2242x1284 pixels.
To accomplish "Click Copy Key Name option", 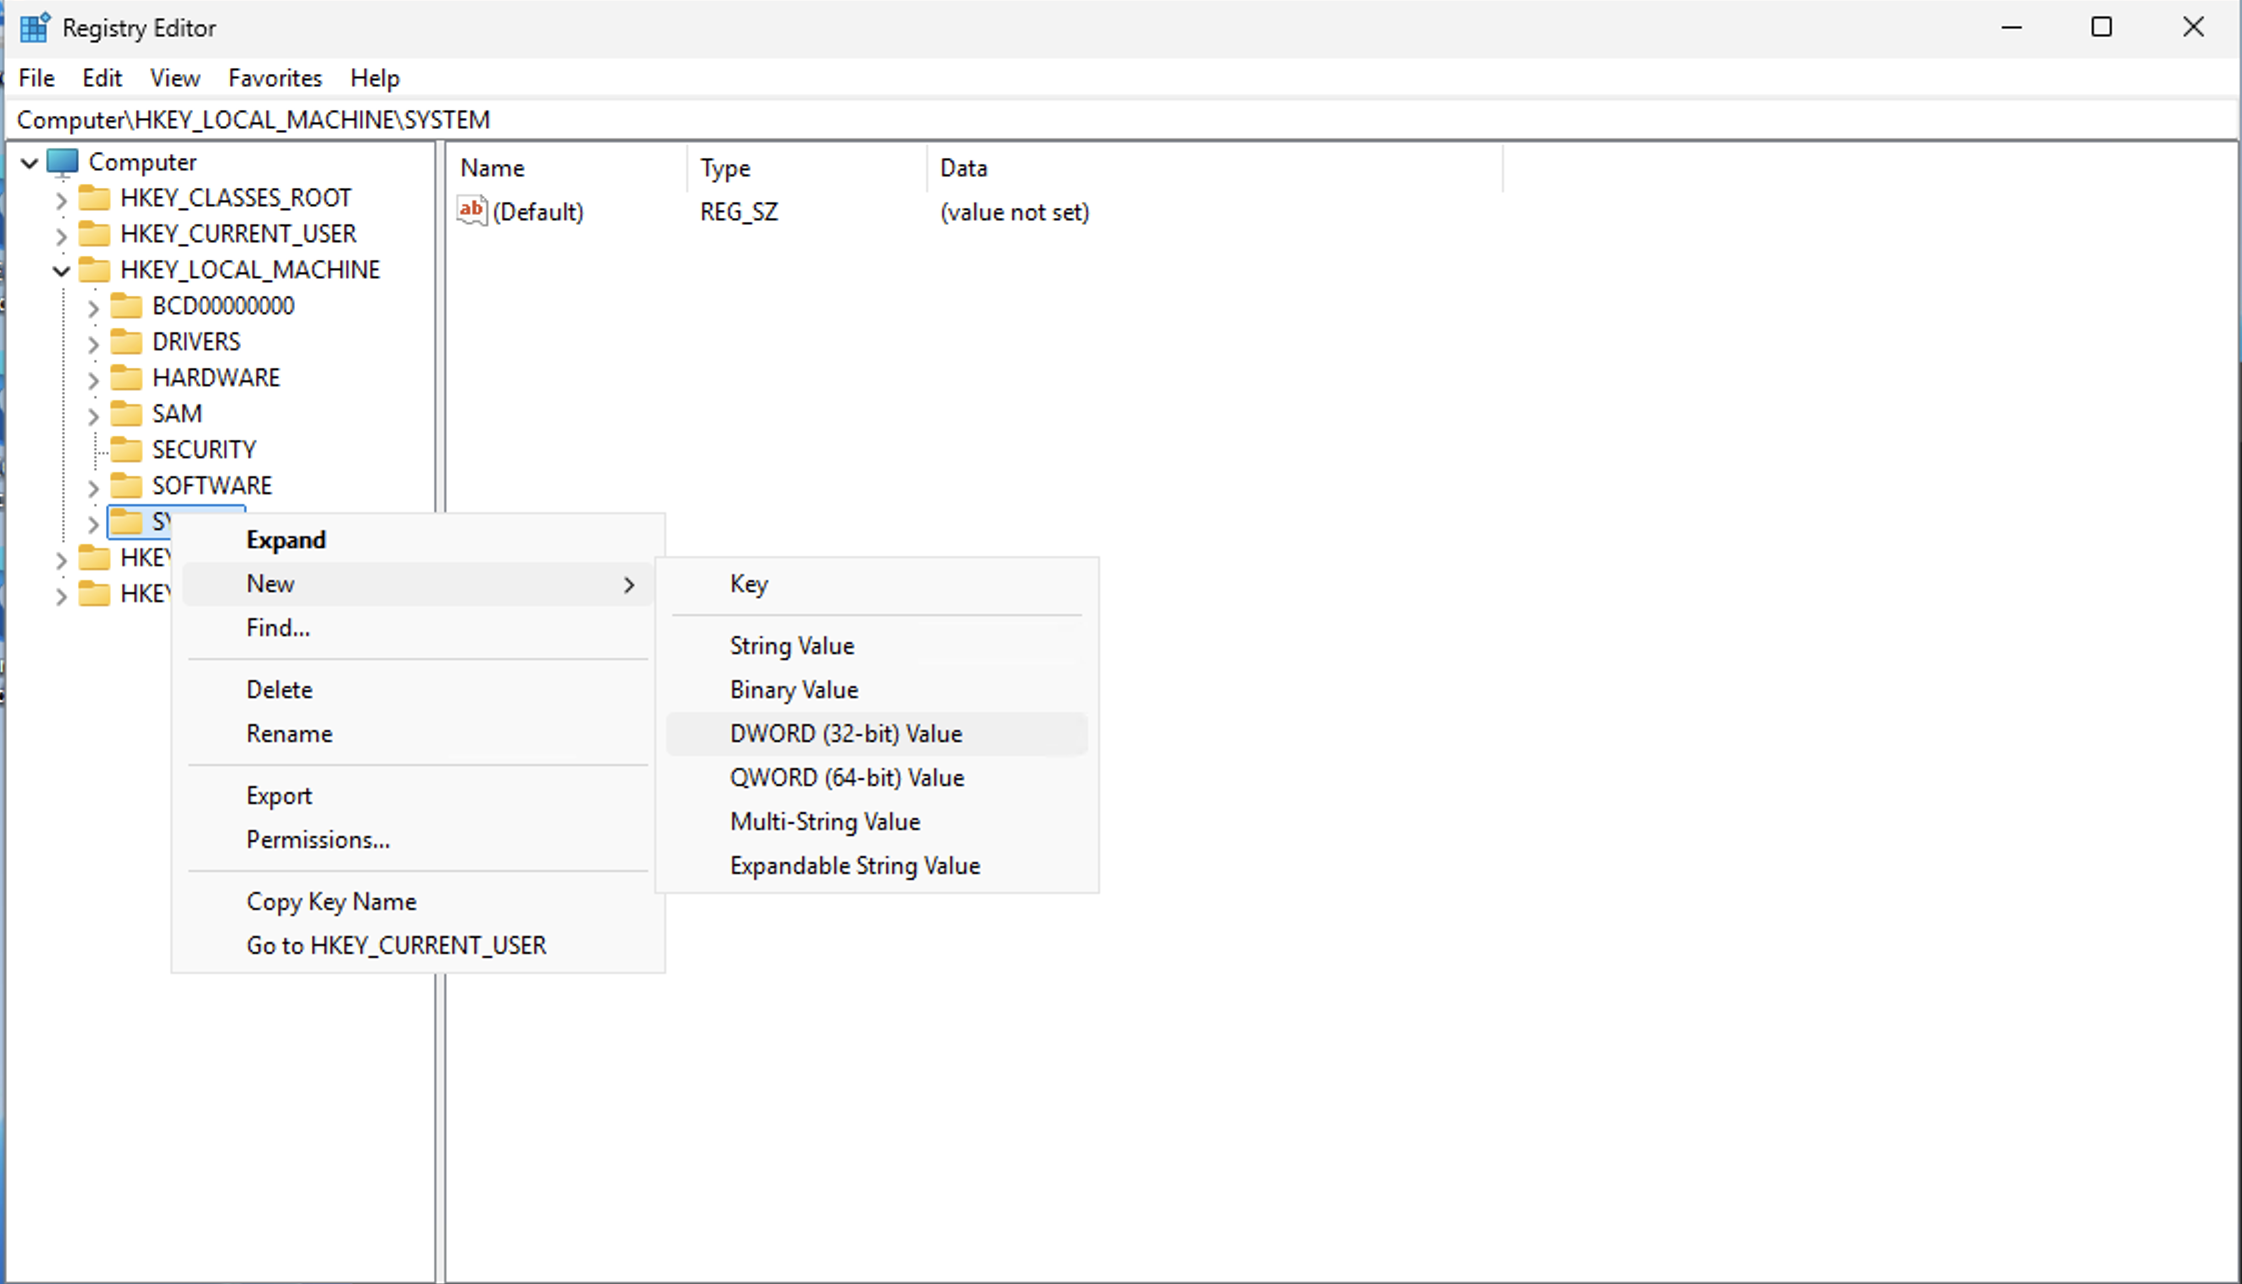I will 331,902.
